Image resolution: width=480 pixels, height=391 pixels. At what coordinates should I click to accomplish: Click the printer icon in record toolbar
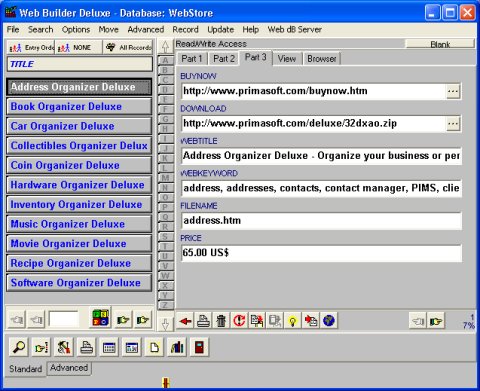click(x=203, y=321)
